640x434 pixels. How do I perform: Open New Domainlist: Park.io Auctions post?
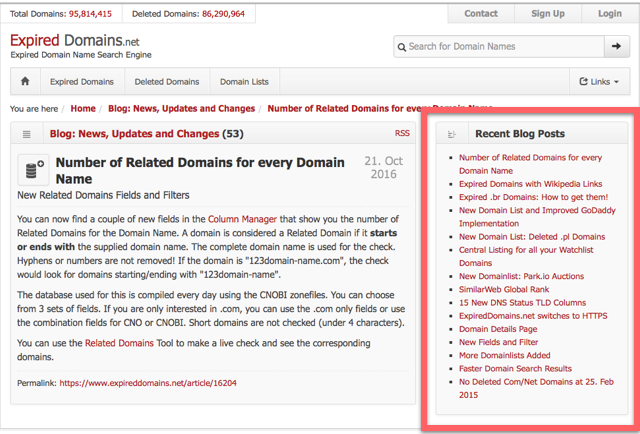(x=521, y=276)
